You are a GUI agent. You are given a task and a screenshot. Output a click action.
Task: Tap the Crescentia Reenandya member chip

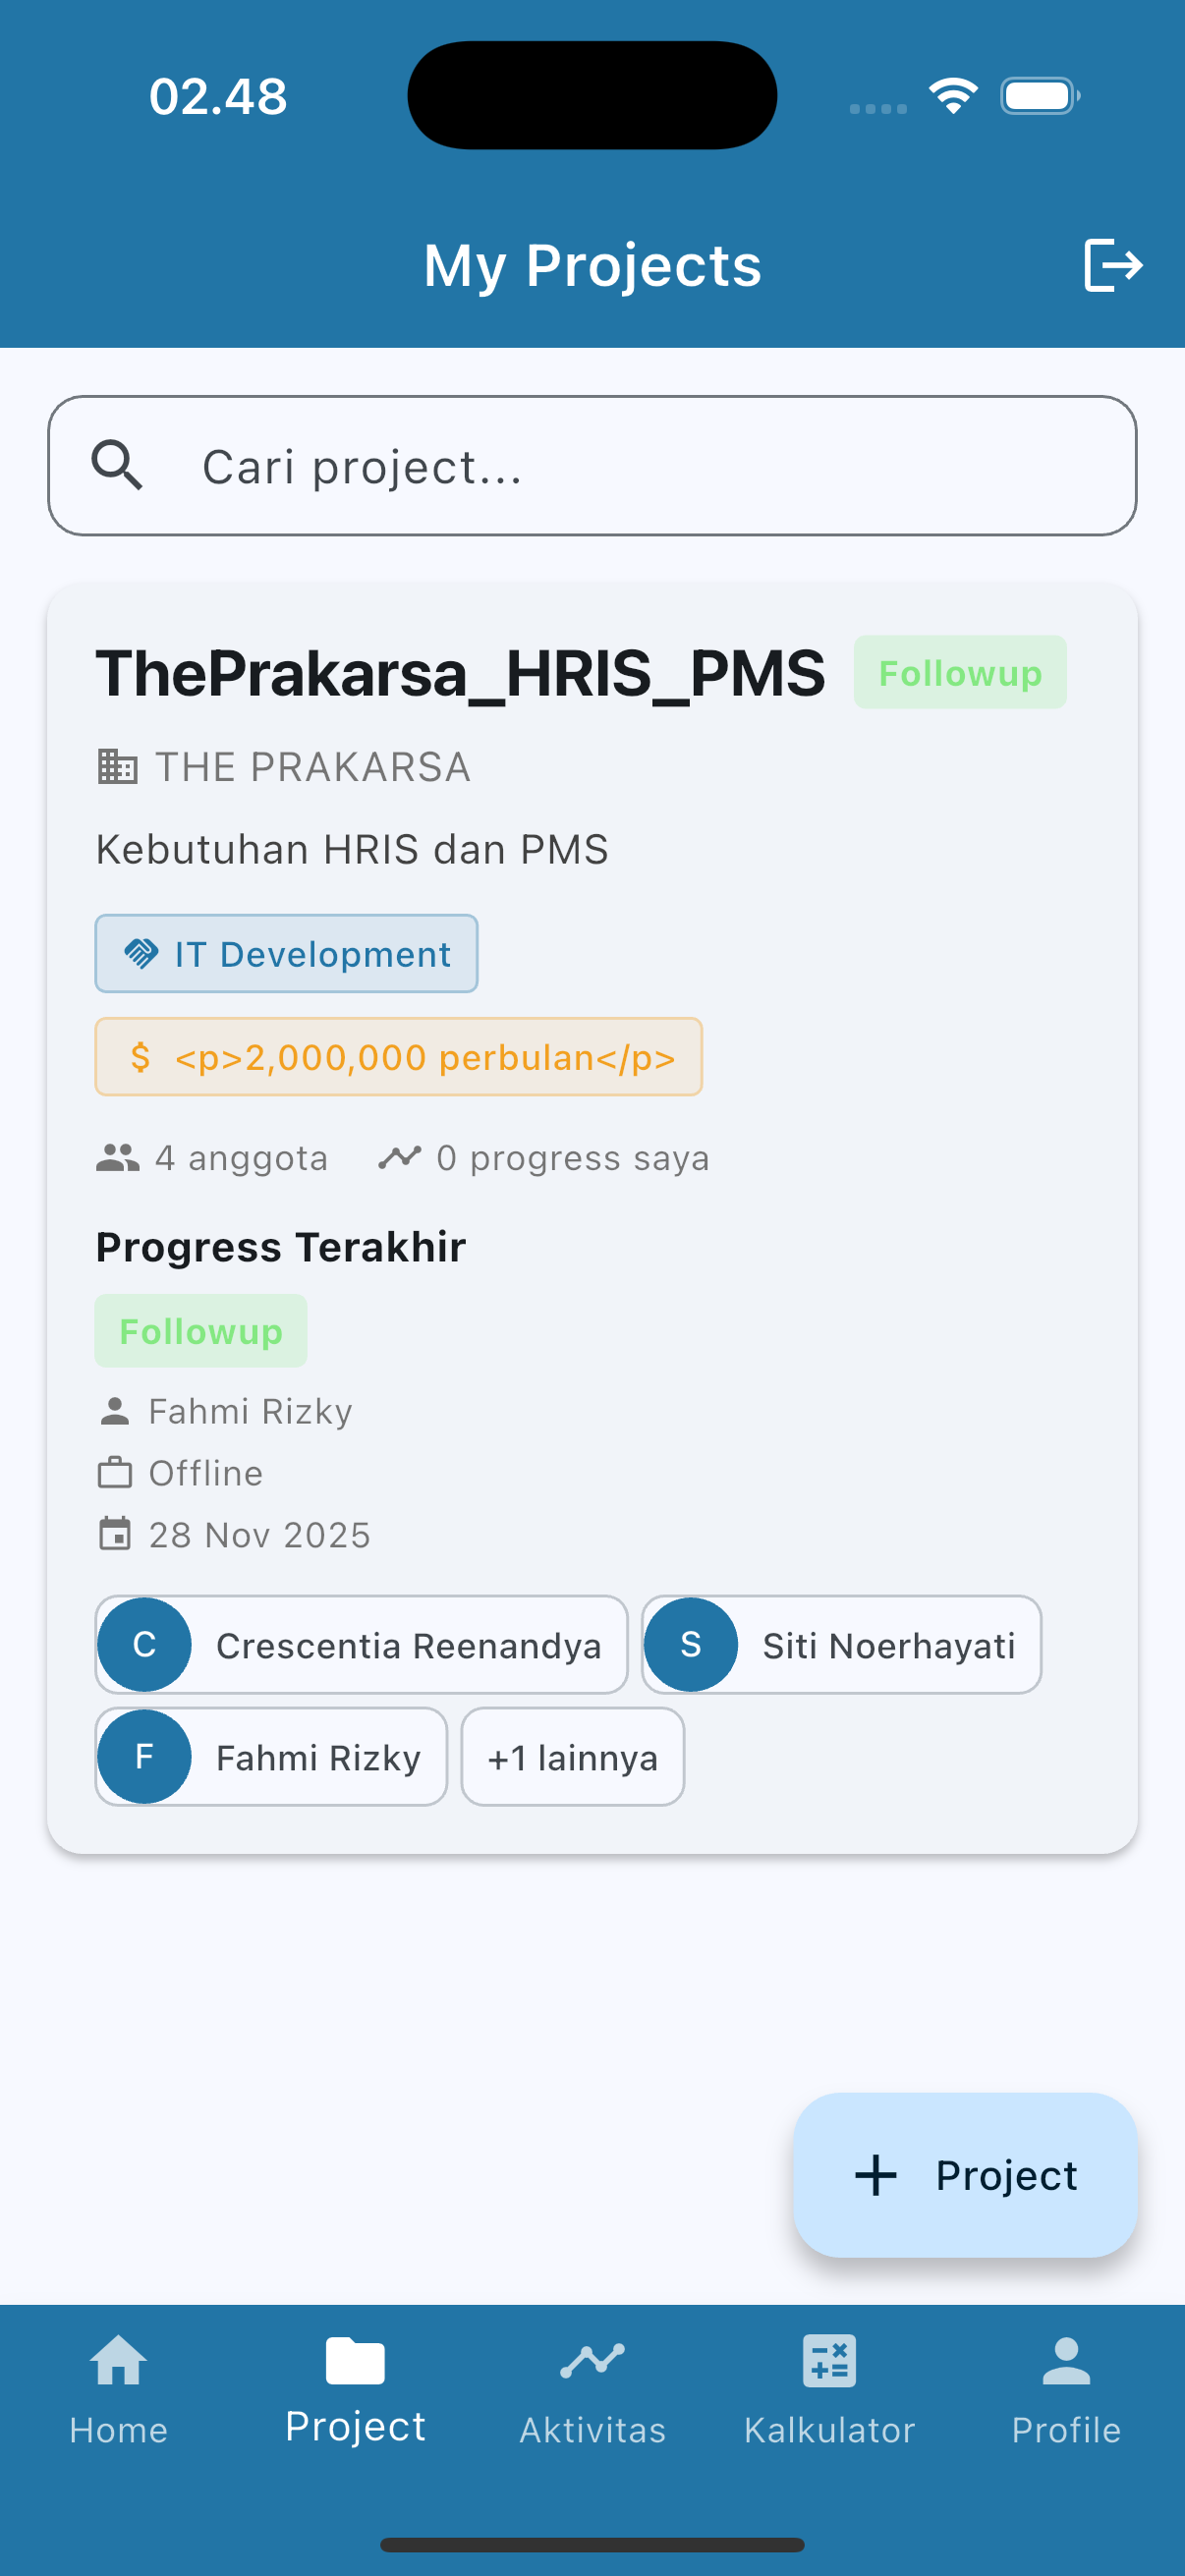361,1645
